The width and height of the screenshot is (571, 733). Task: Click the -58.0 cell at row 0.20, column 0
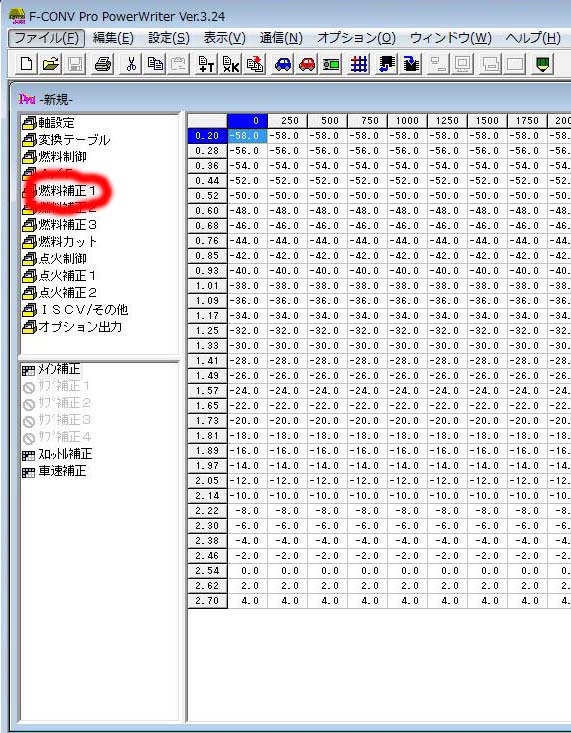coord(247,136)
